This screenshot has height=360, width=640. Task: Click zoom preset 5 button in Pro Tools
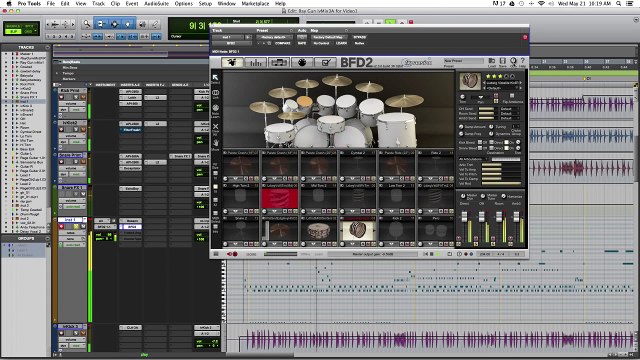coord(72,36)
